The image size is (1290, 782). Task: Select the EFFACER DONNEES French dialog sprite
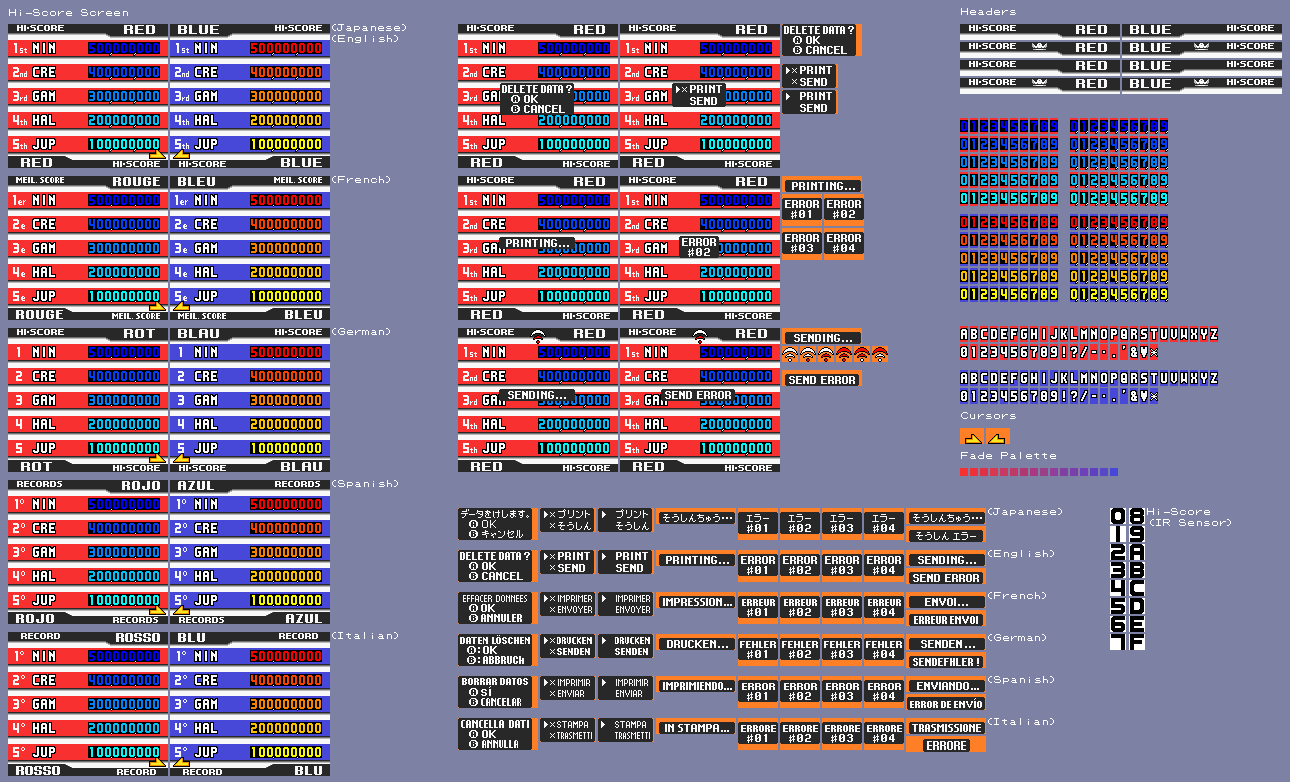click(496, 608)
